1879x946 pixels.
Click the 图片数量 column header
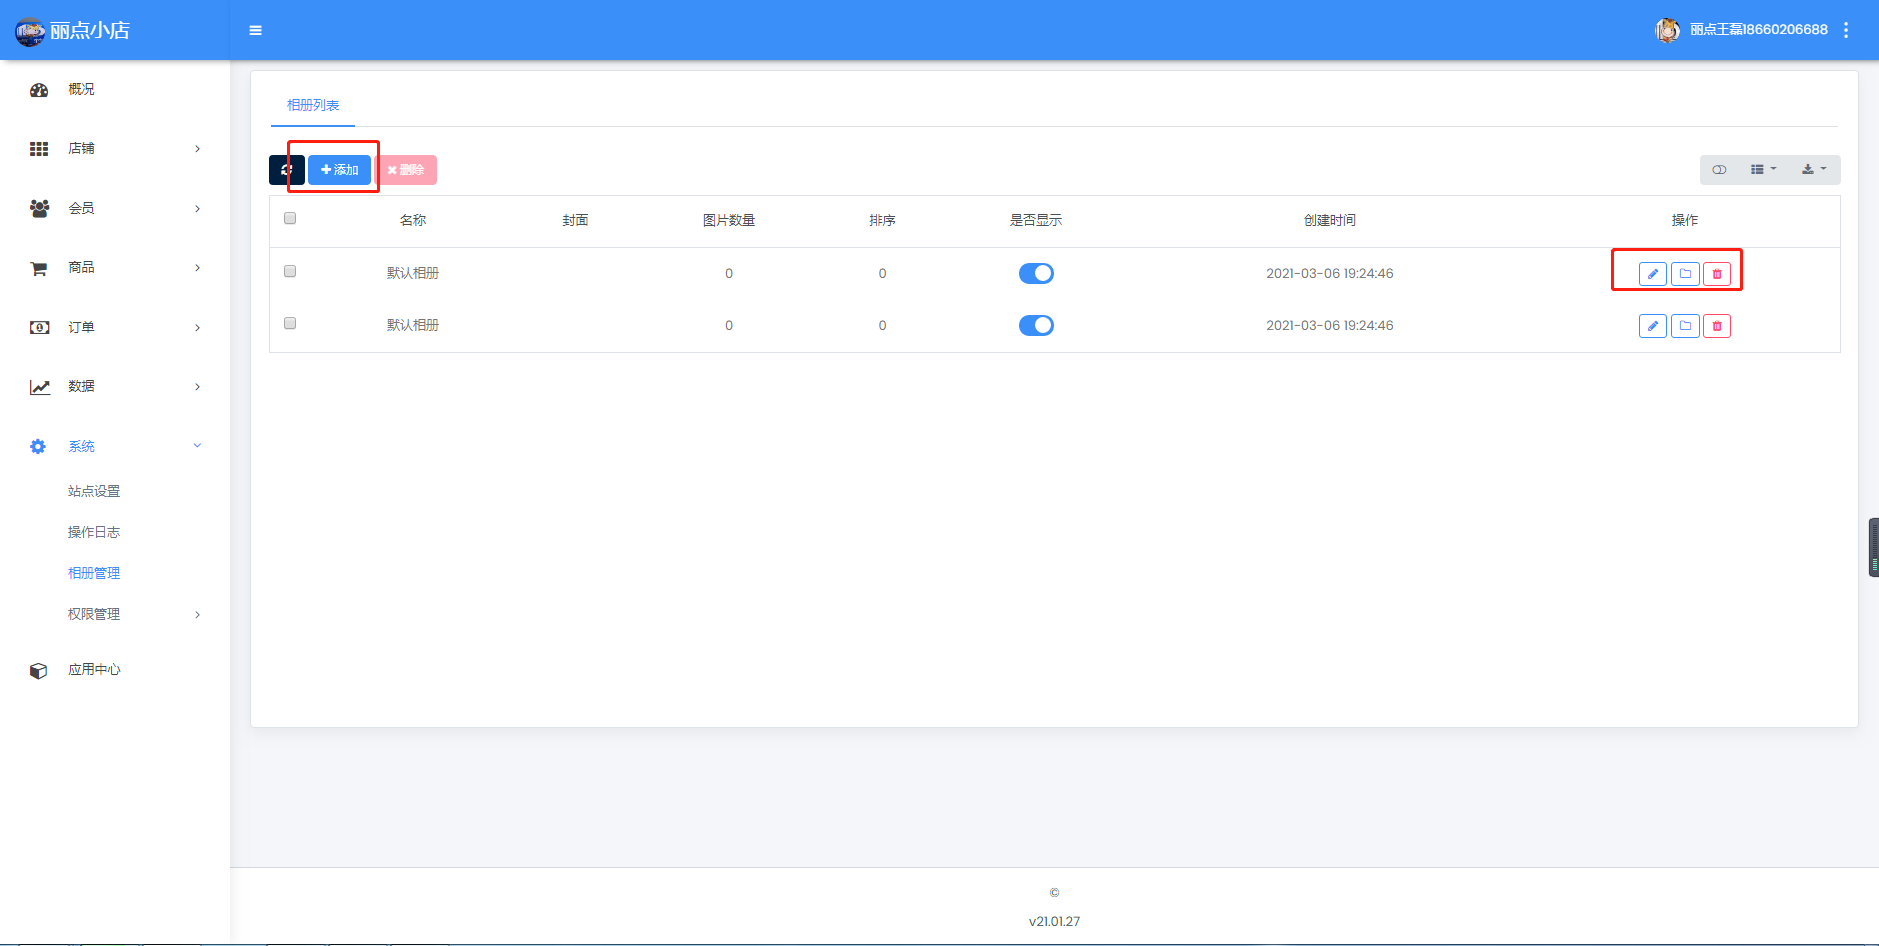729,221
